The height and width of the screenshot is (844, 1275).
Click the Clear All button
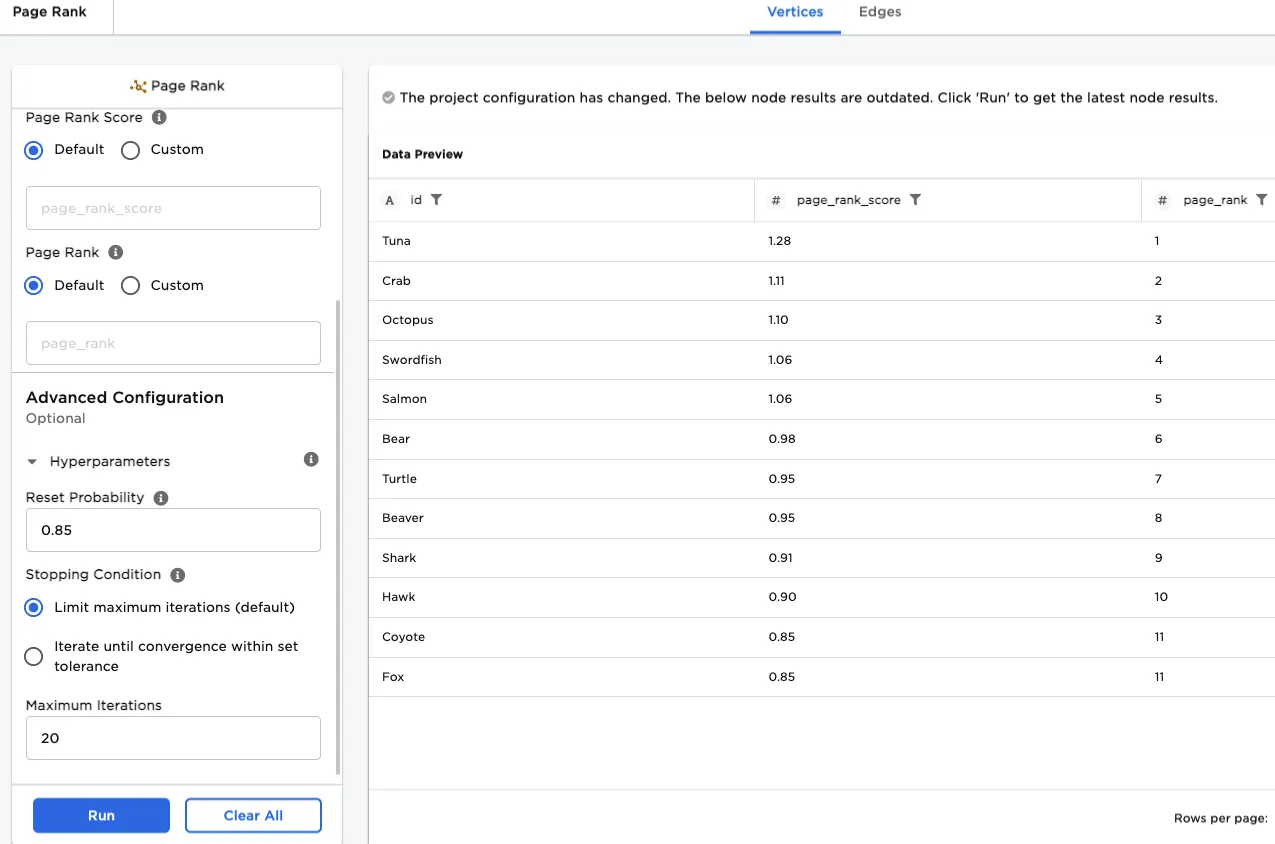(x=253, y=815)
